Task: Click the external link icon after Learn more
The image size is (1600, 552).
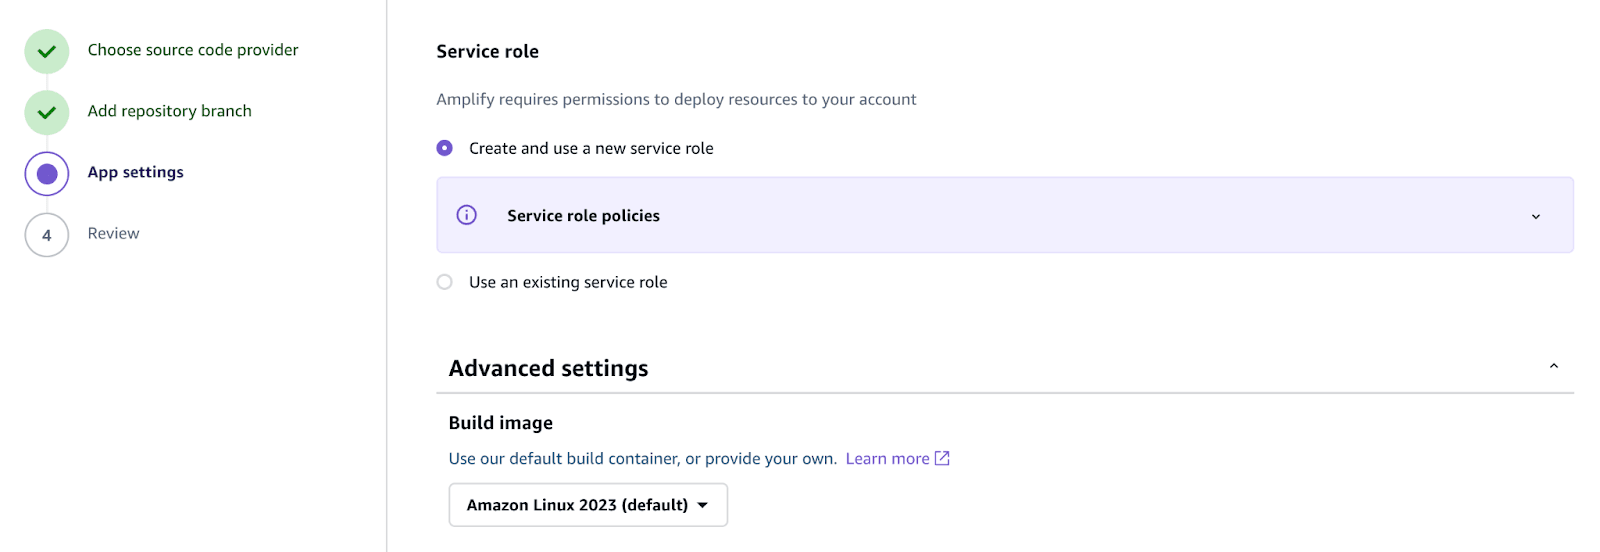Action: (x=942, y=458)
